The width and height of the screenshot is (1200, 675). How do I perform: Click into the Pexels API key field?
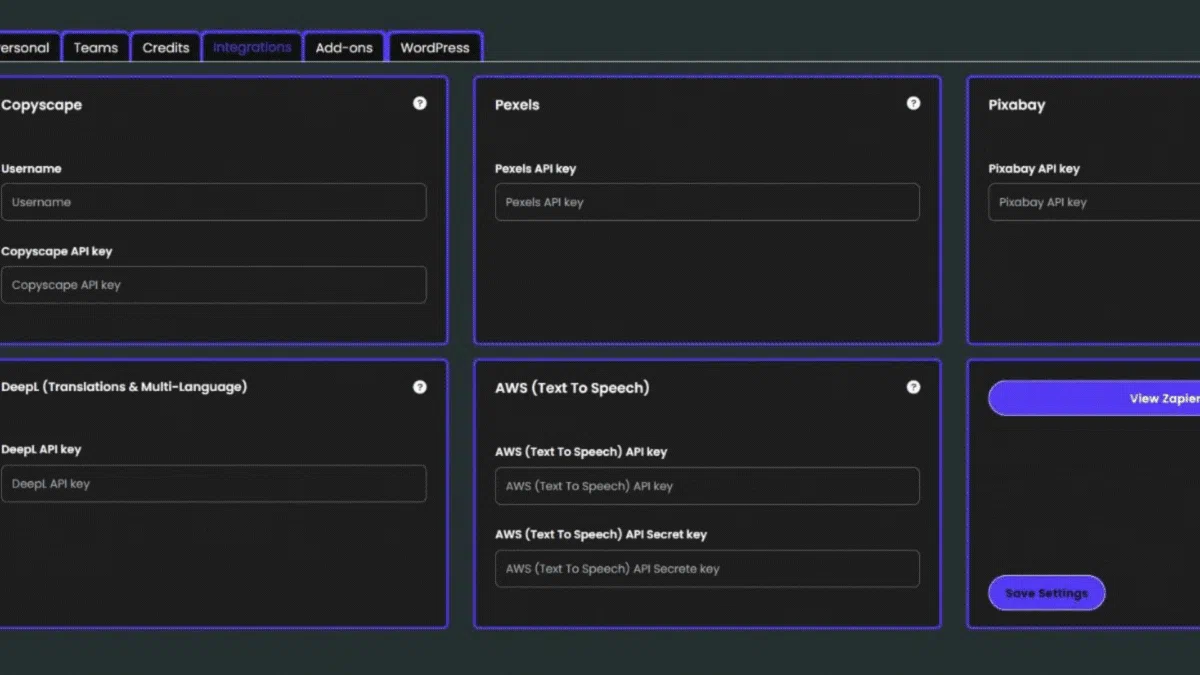point(707,202)
